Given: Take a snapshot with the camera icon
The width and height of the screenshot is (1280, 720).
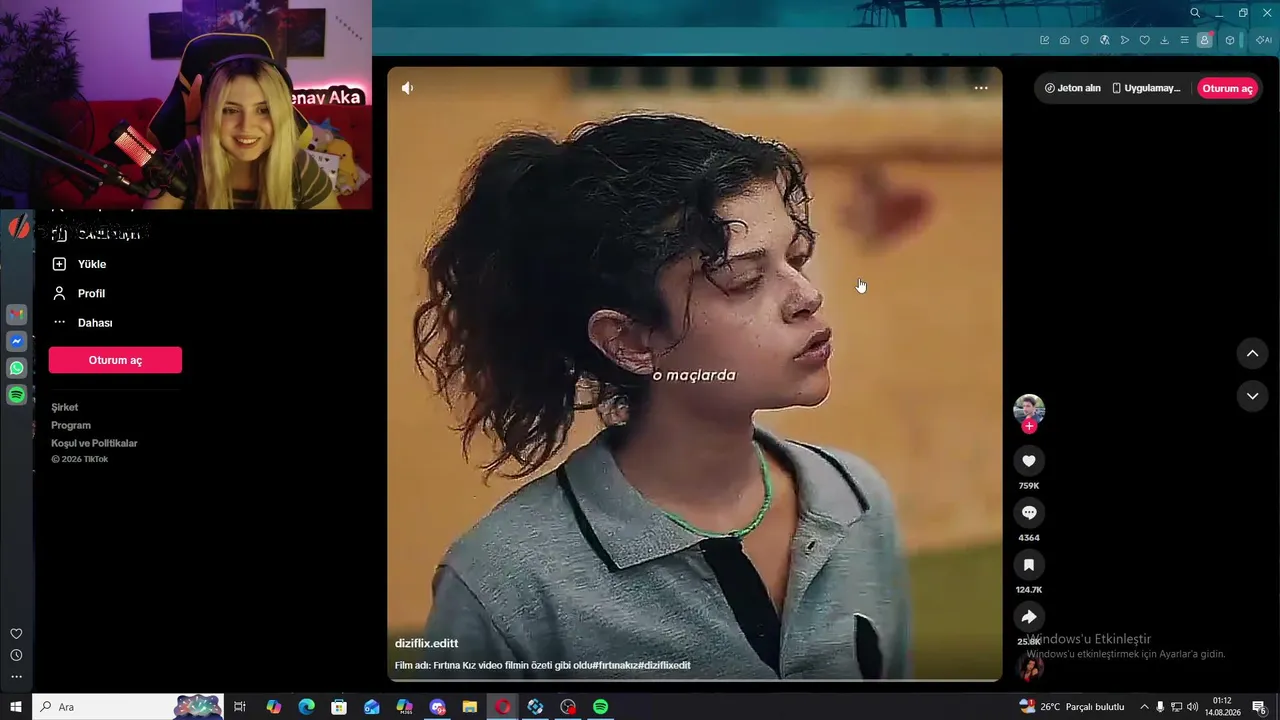Looking at the screenshot, I should [x=1065, y=40].
